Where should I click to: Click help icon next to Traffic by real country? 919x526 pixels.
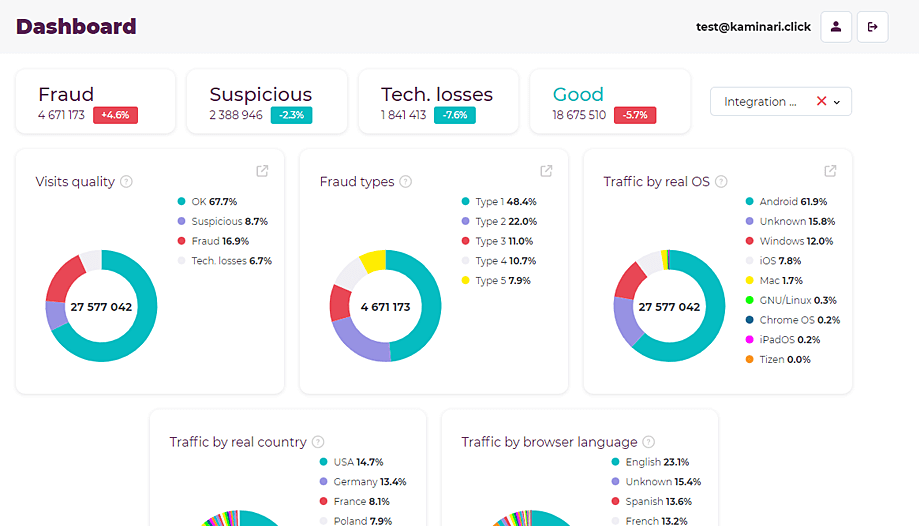pyautogui.click(x=318, y=442)
